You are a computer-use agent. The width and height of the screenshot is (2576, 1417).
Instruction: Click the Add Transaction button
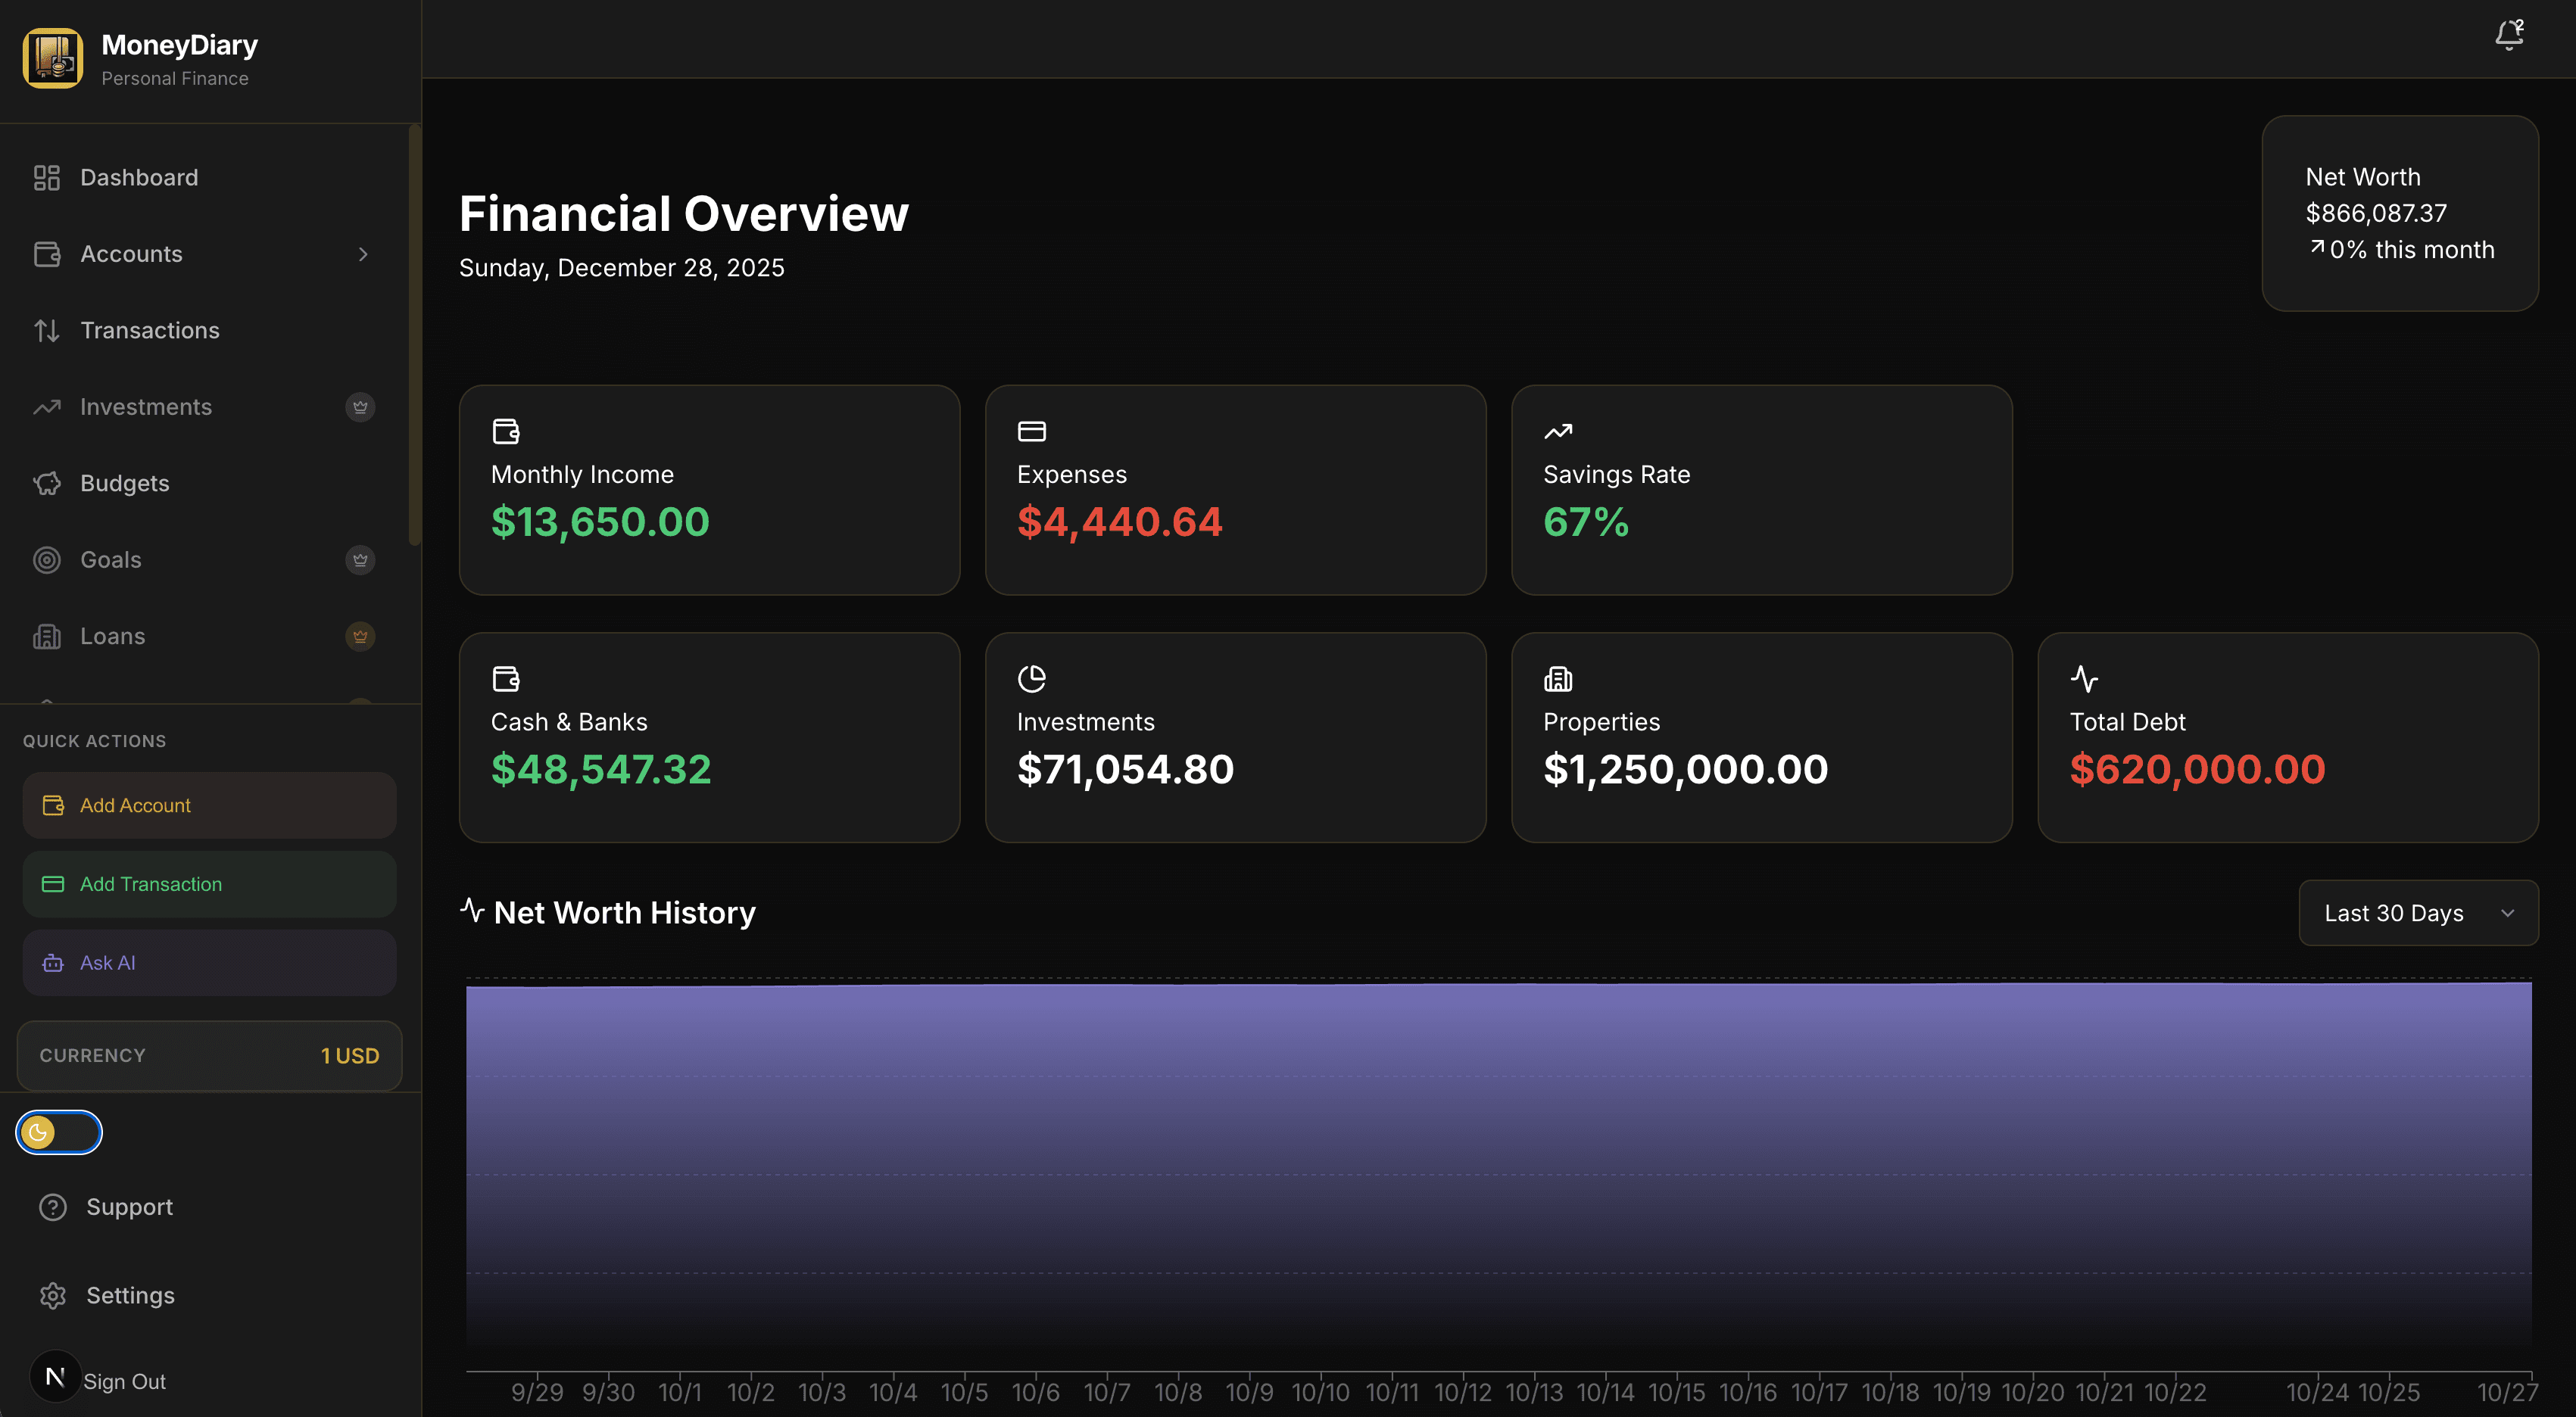[209, 884]
